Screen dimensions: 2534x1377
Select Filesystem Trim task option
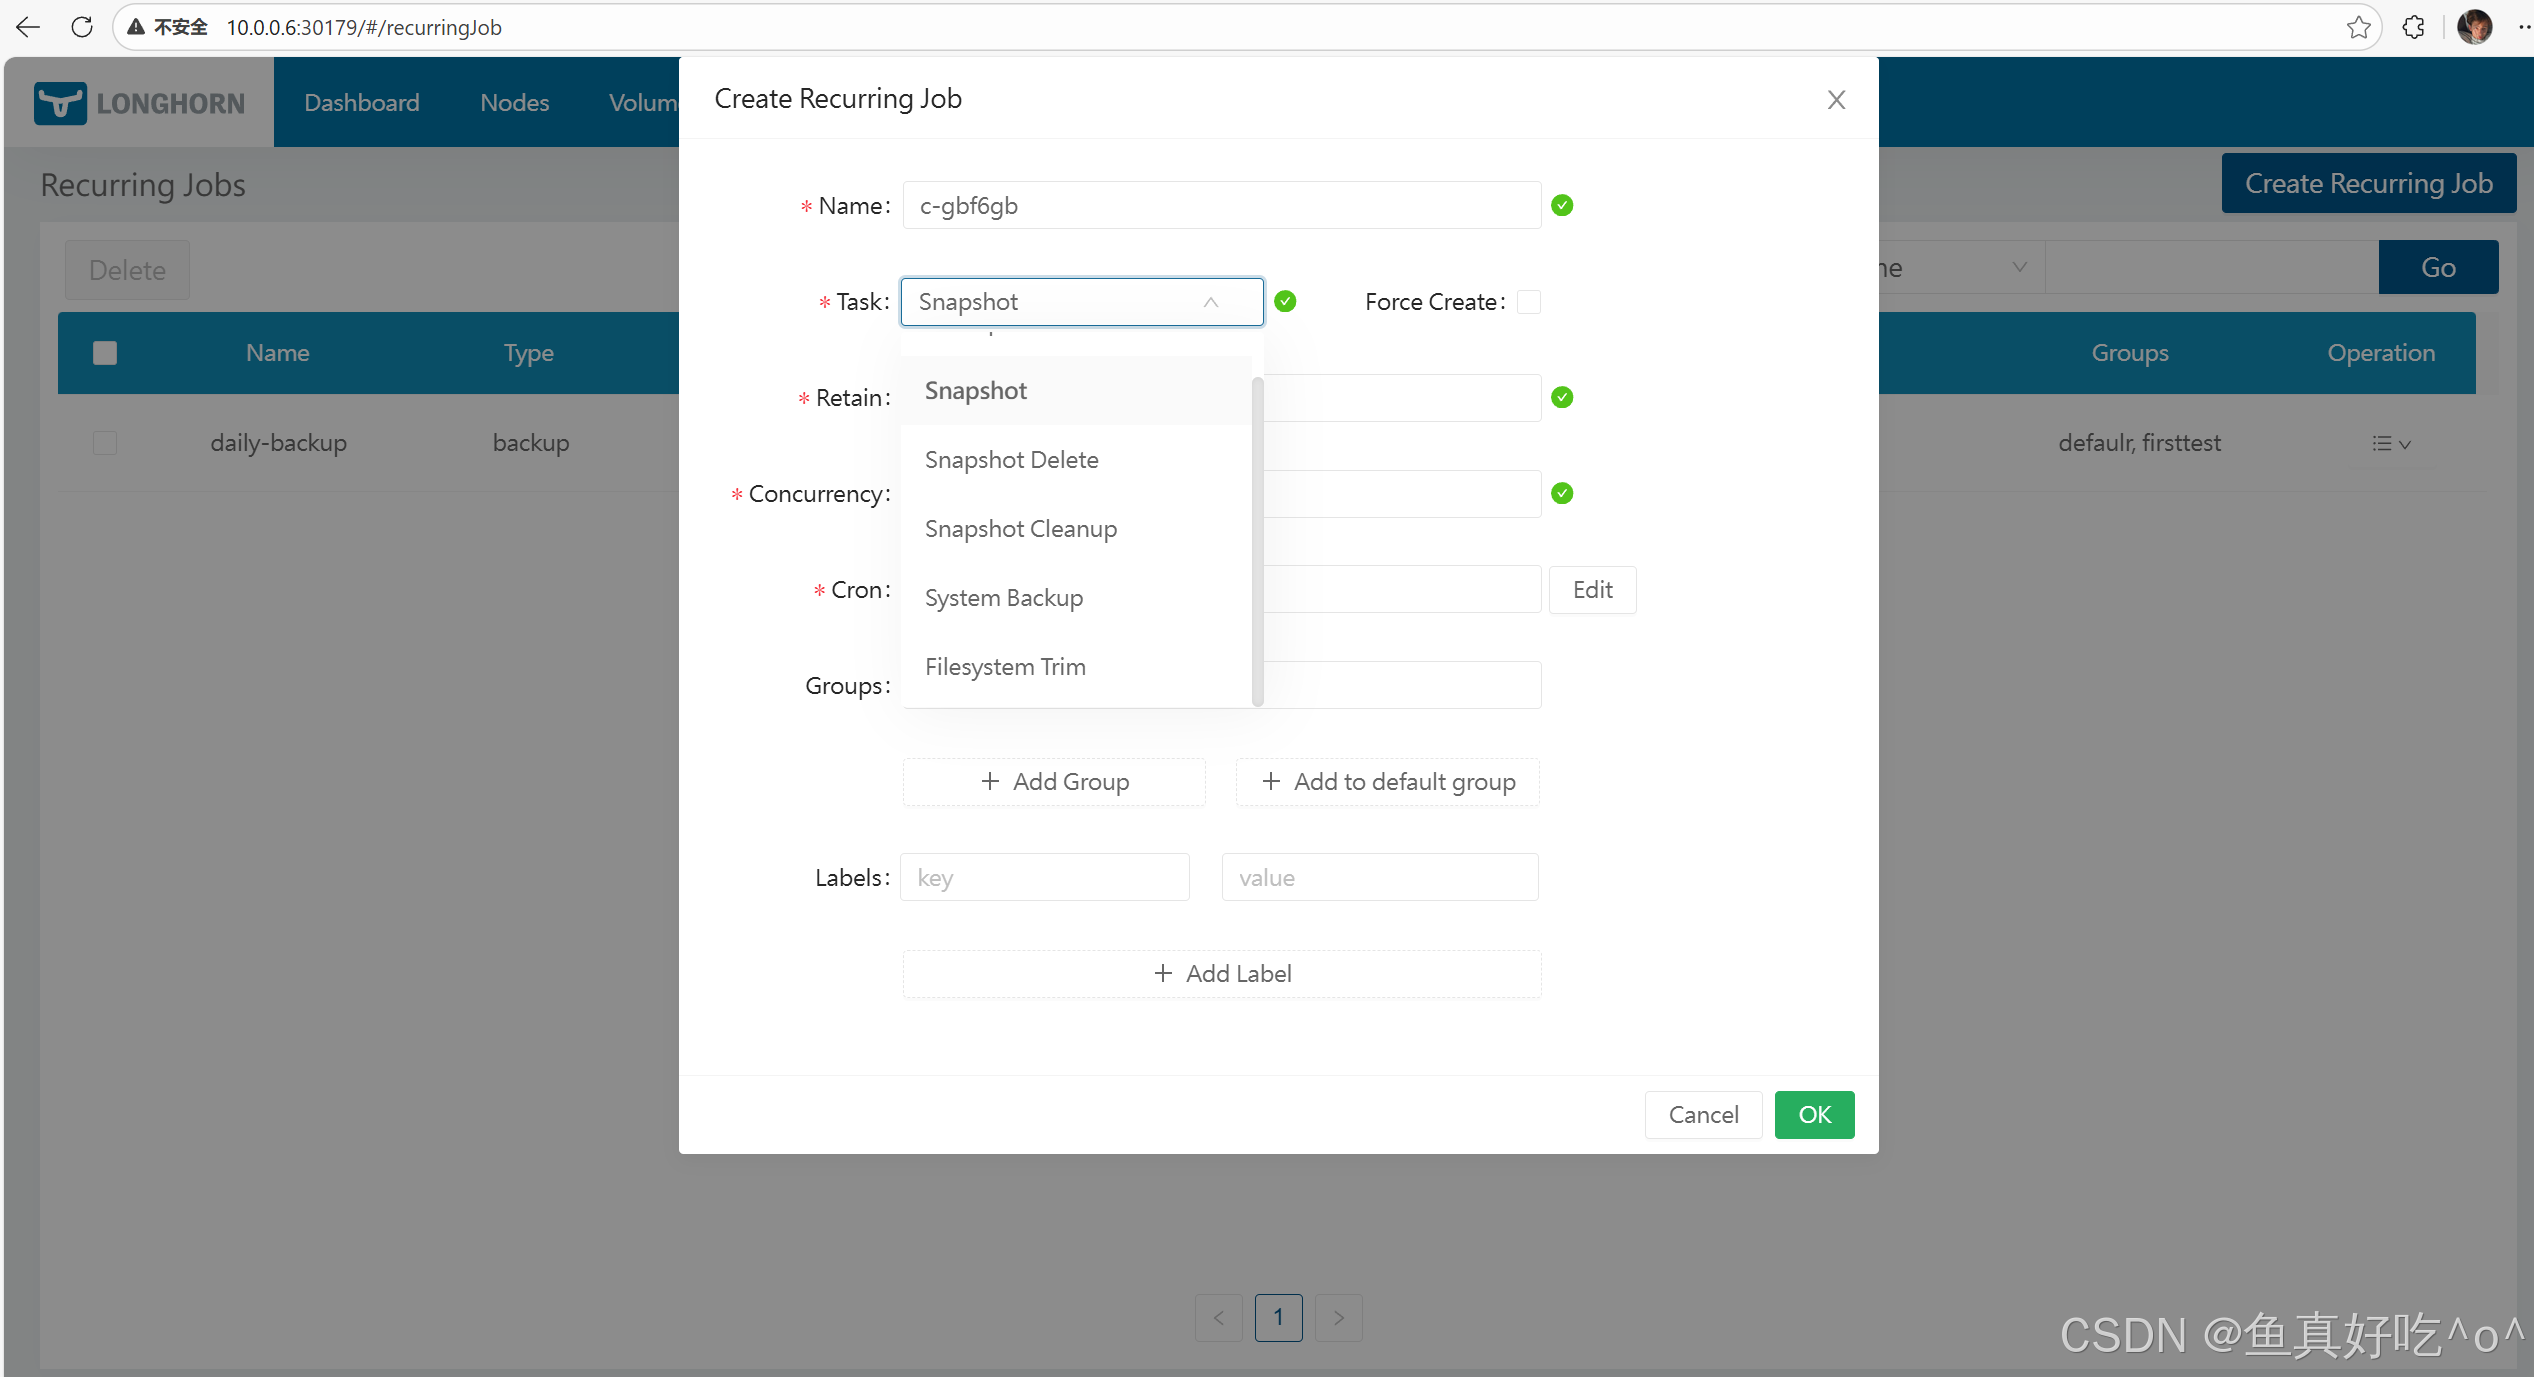pos(1005,667)
